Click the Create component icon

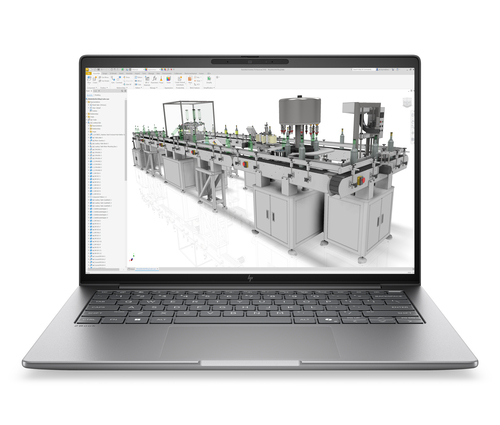tap(95, 79)
